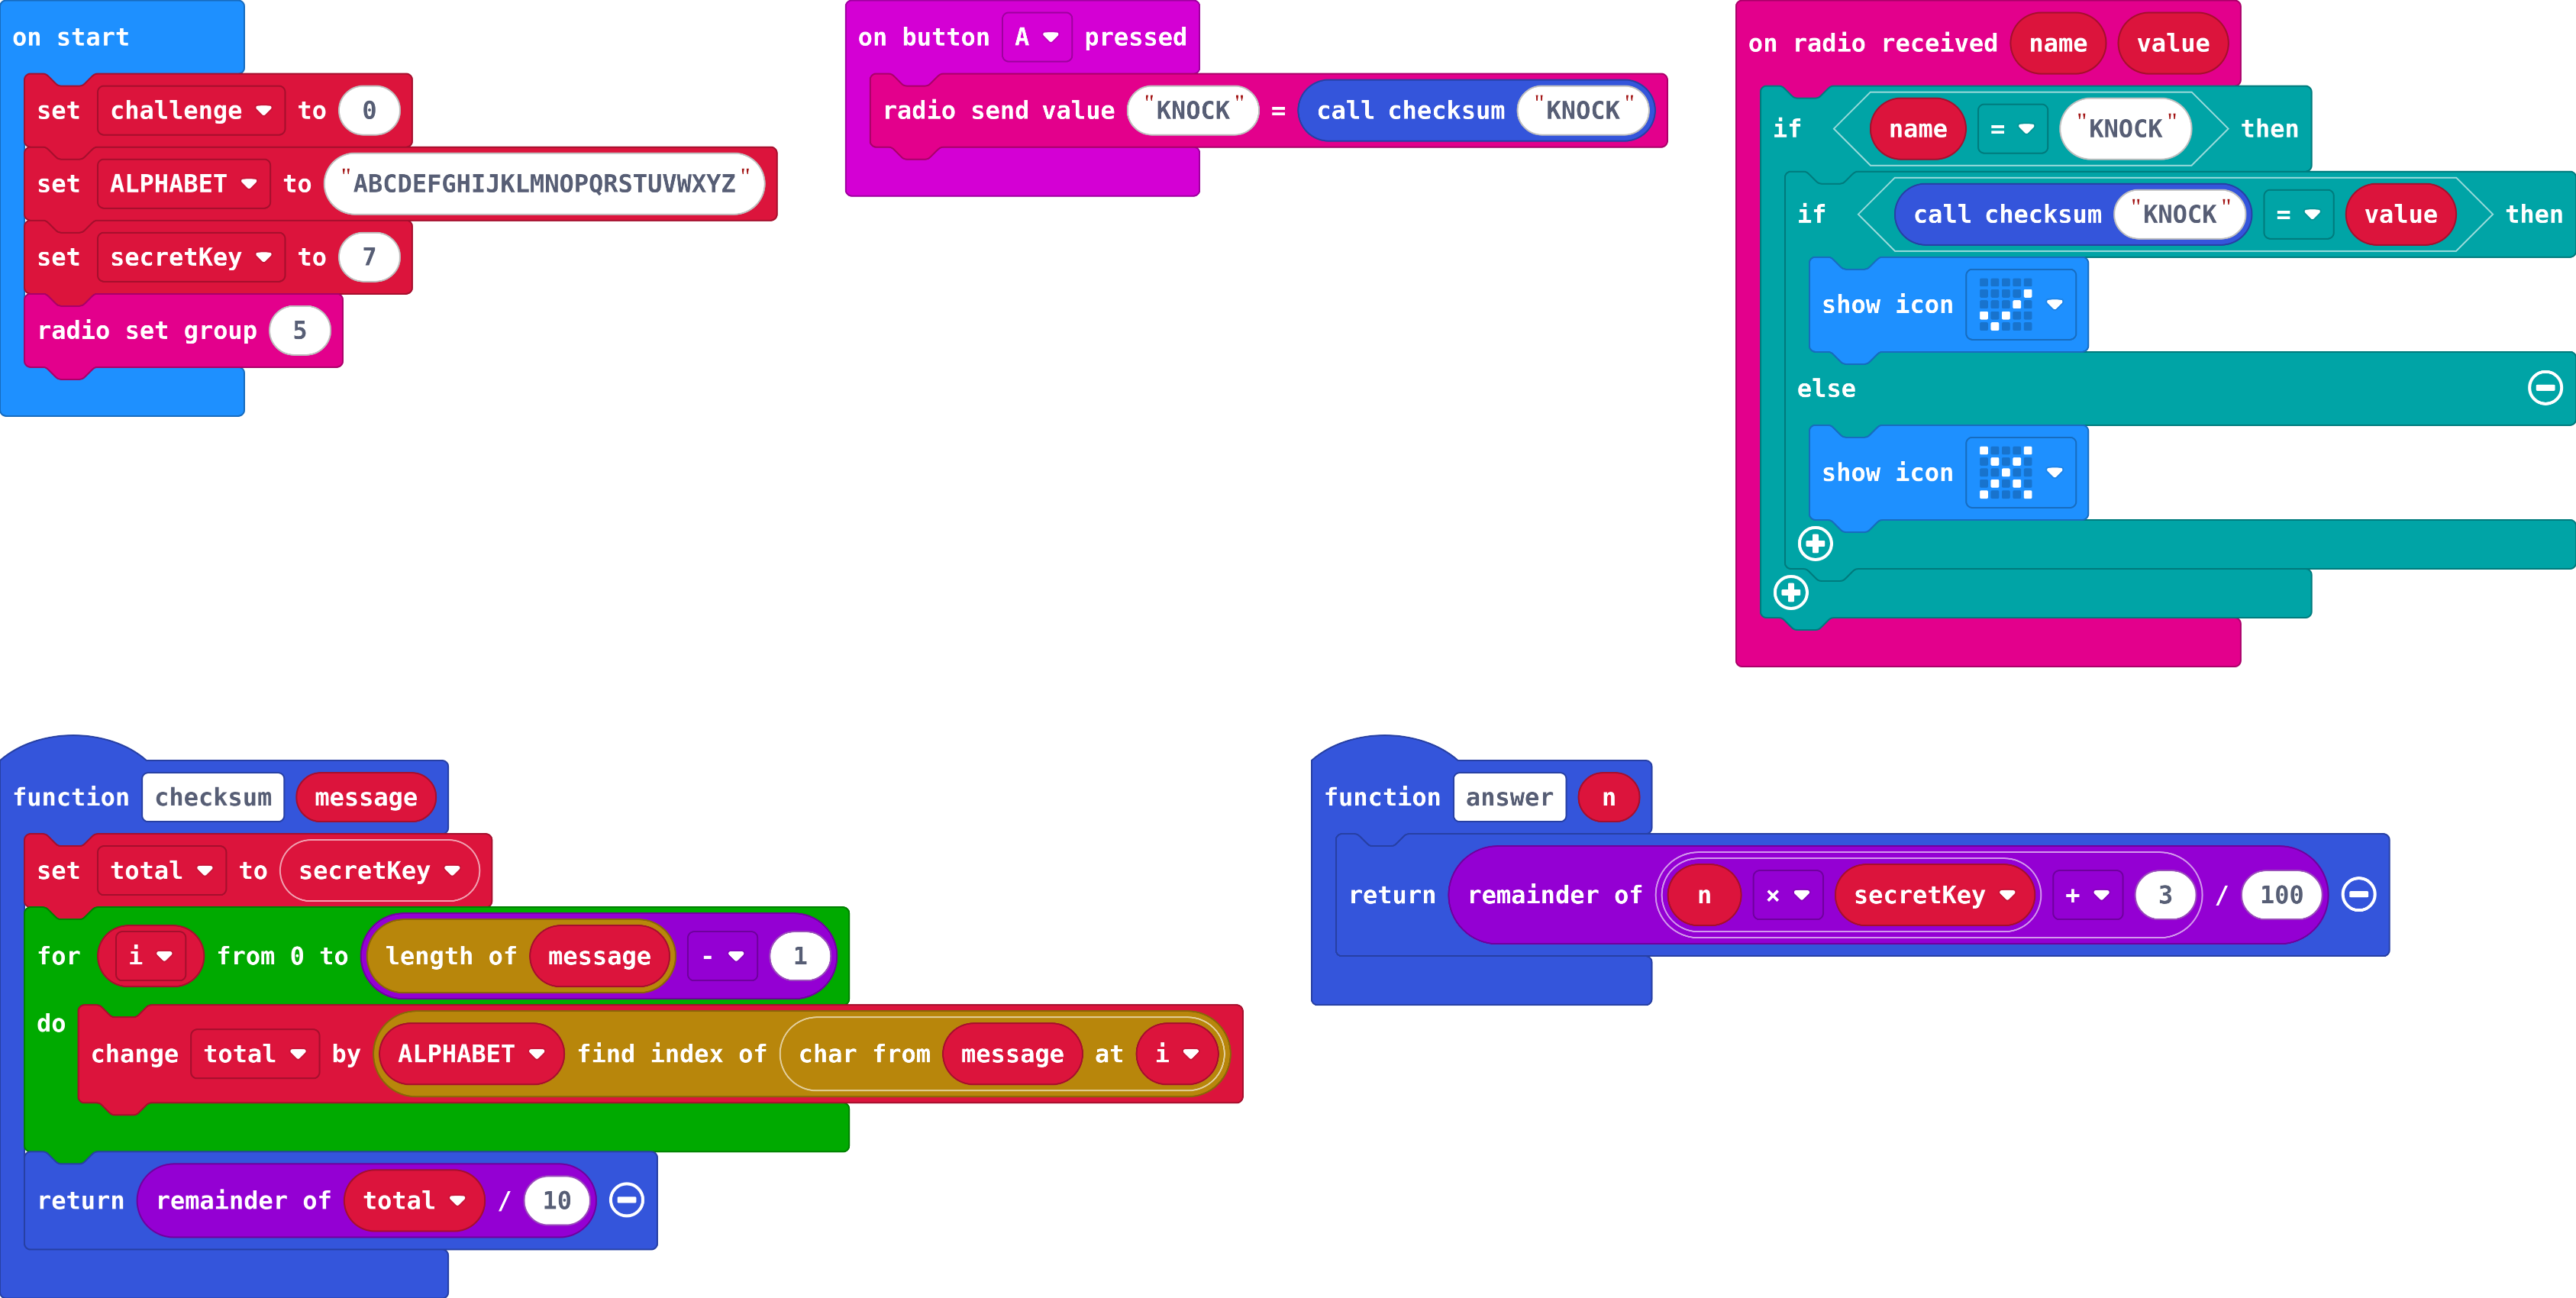
Task: Click the KNOCK string compared with name
Action: (2125, 129)
